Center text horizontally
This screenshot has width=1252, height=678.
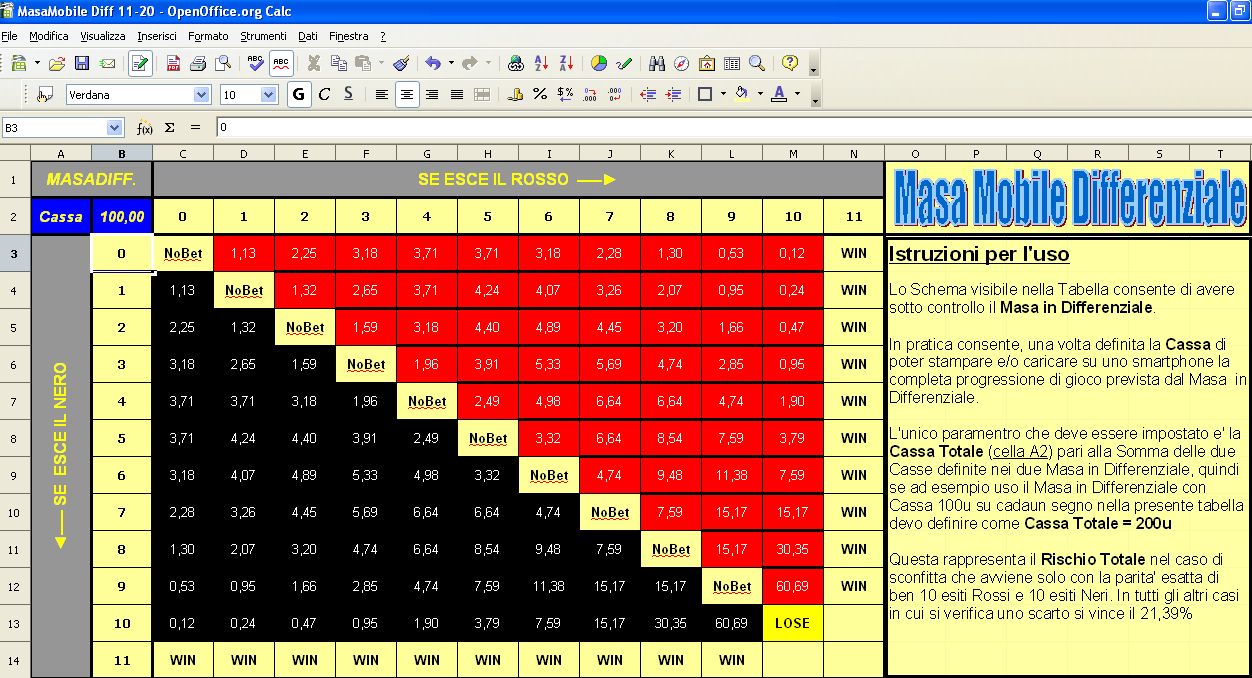407,94
